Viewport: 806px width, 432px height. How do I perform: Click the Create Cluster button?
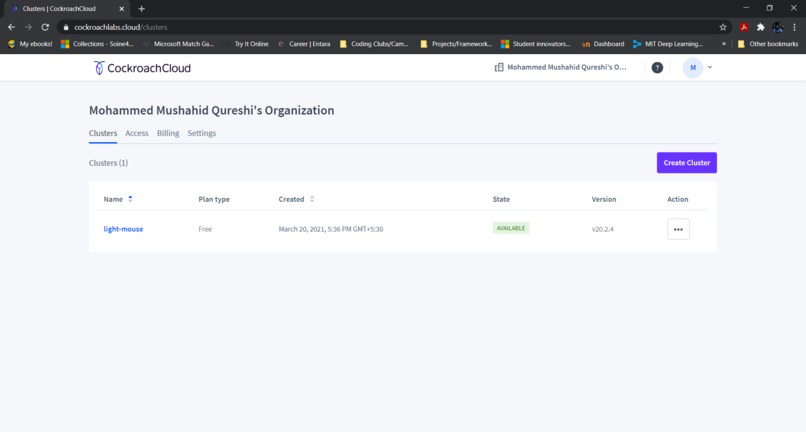(x=687, y=163)
